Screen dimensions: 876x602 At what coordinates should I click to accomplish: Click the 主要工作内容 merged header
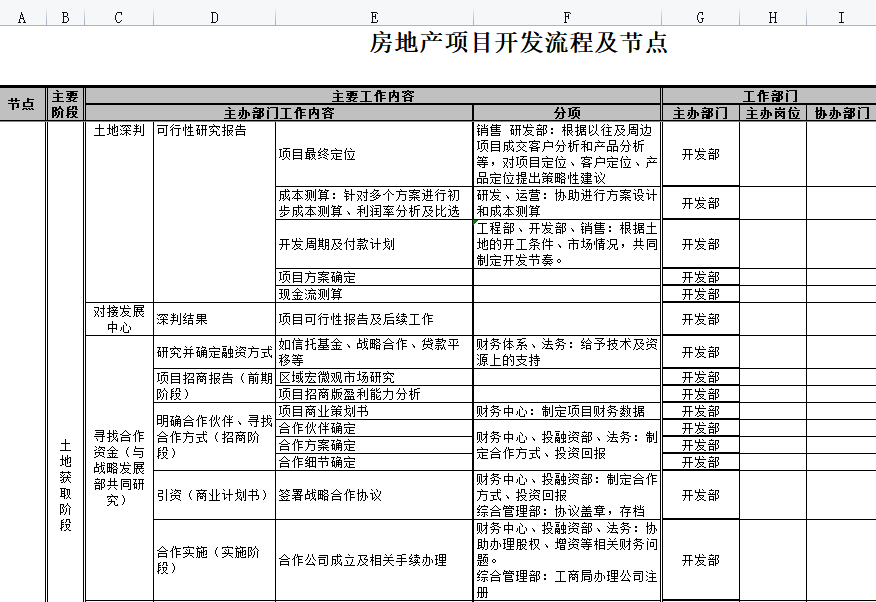373,96
